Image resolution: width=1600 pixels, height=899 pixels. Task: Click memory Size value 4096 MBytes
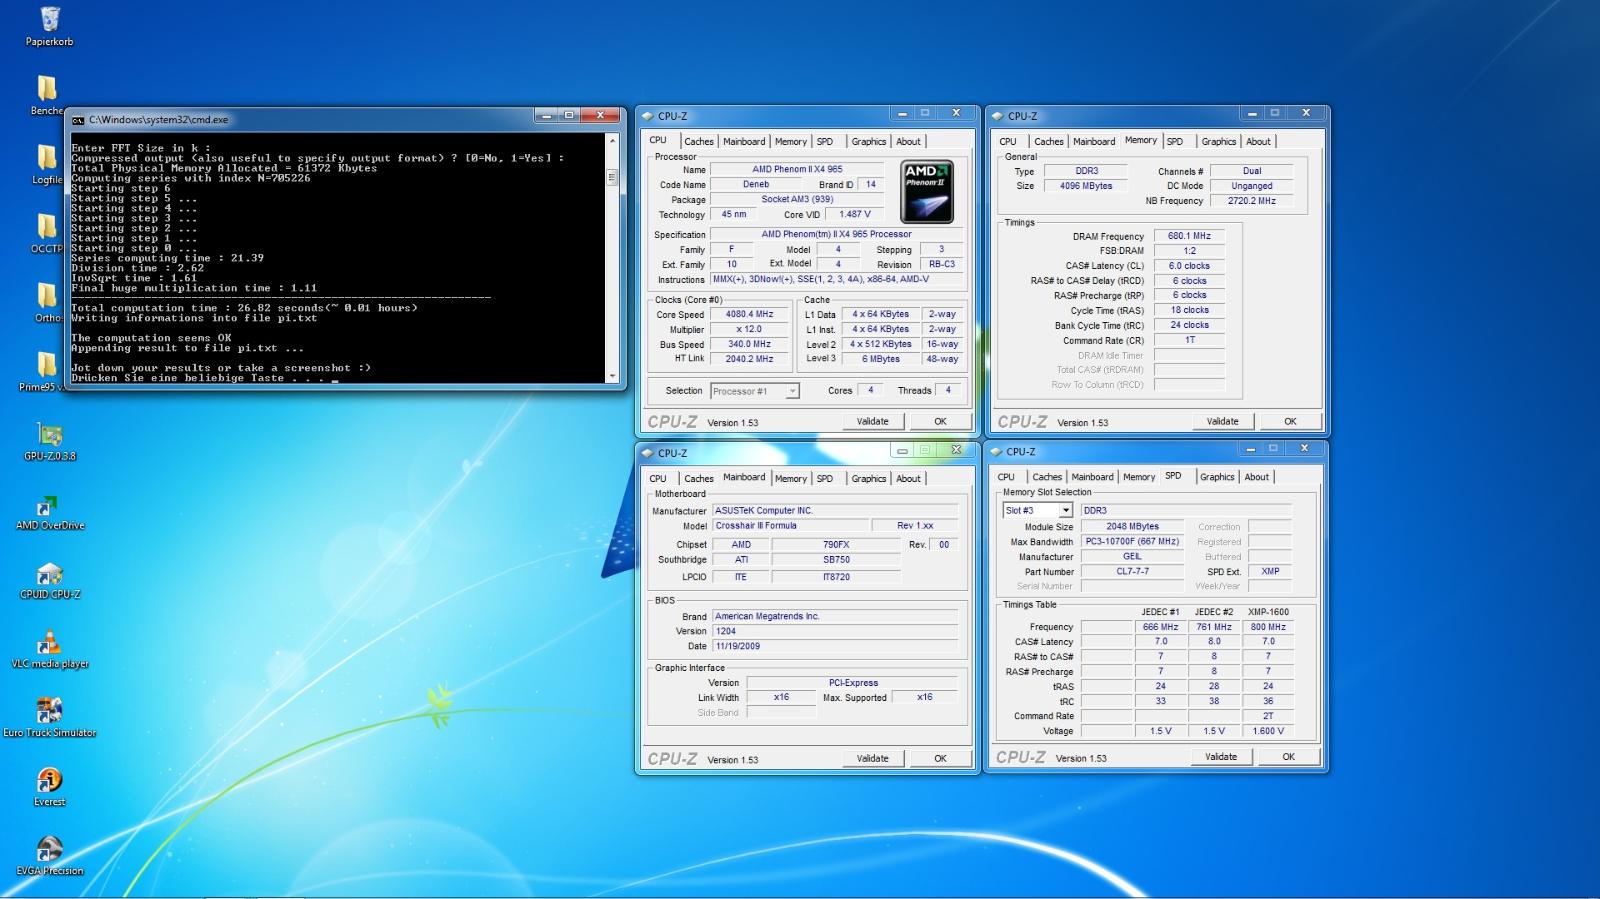pos(1085,186)
